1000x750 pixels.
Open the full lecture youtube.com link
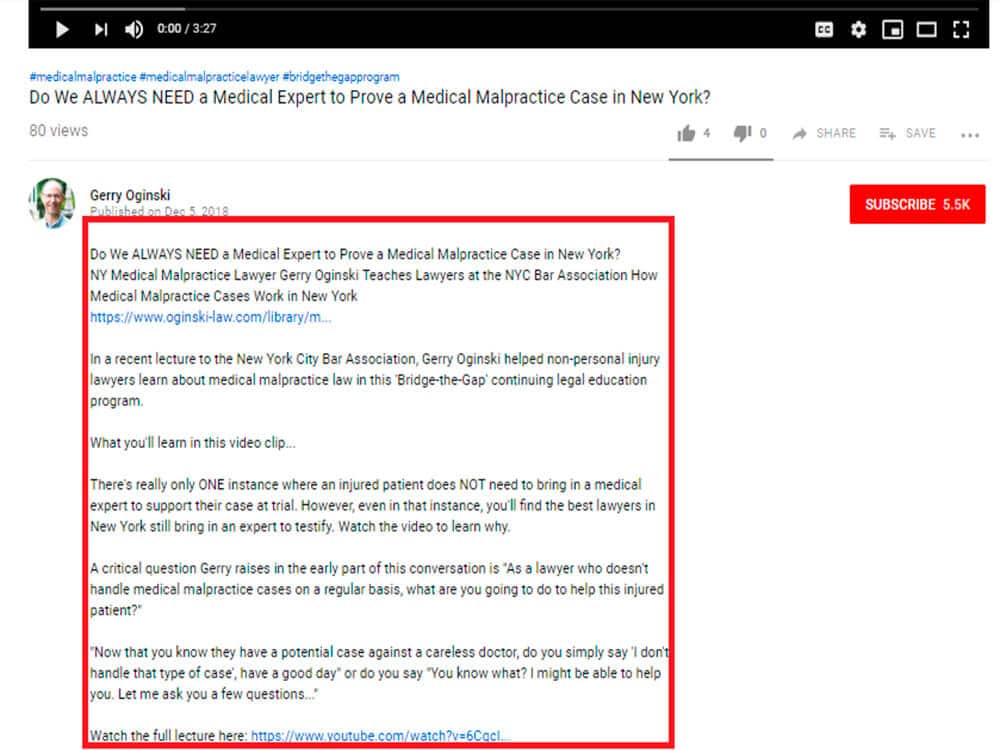381,735
